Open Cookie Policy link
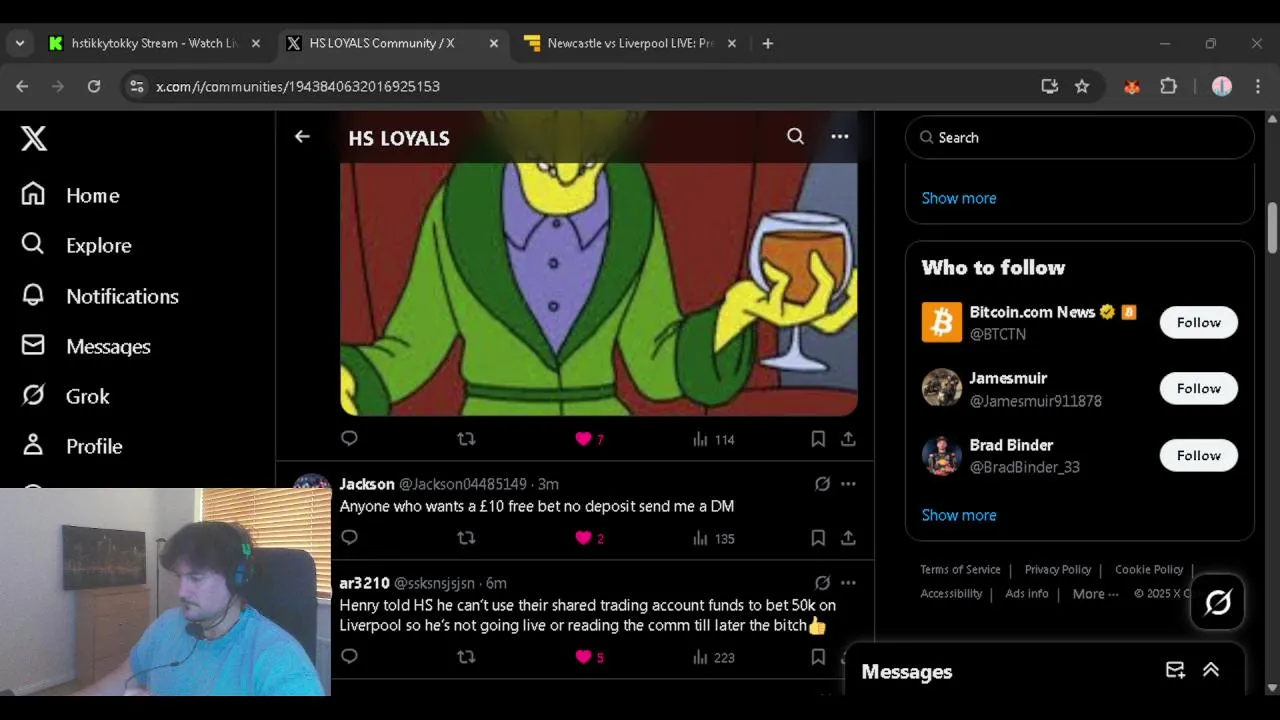This screenshot has width=1280, height=720. point(1149,569)
